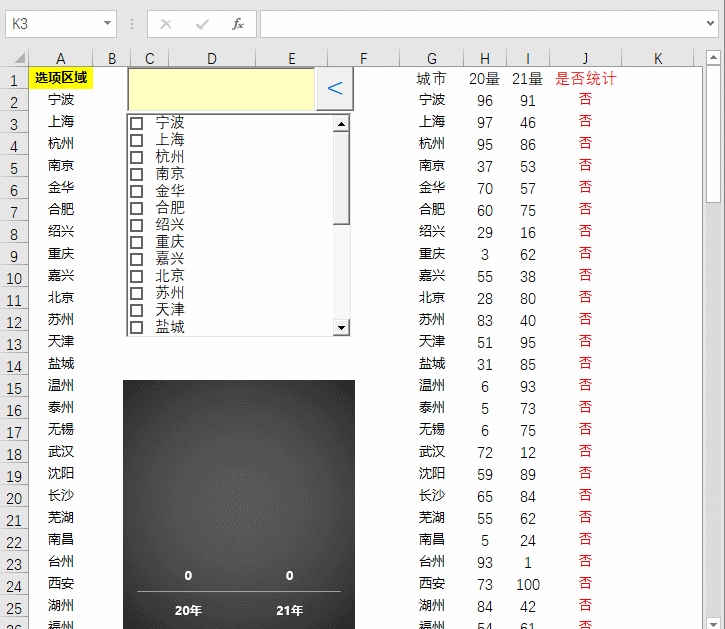The width and height of the screenshot is (725, 629).
Task: Tick the 绍兴 checkbox in the list
Action: (x=136, y=225)
